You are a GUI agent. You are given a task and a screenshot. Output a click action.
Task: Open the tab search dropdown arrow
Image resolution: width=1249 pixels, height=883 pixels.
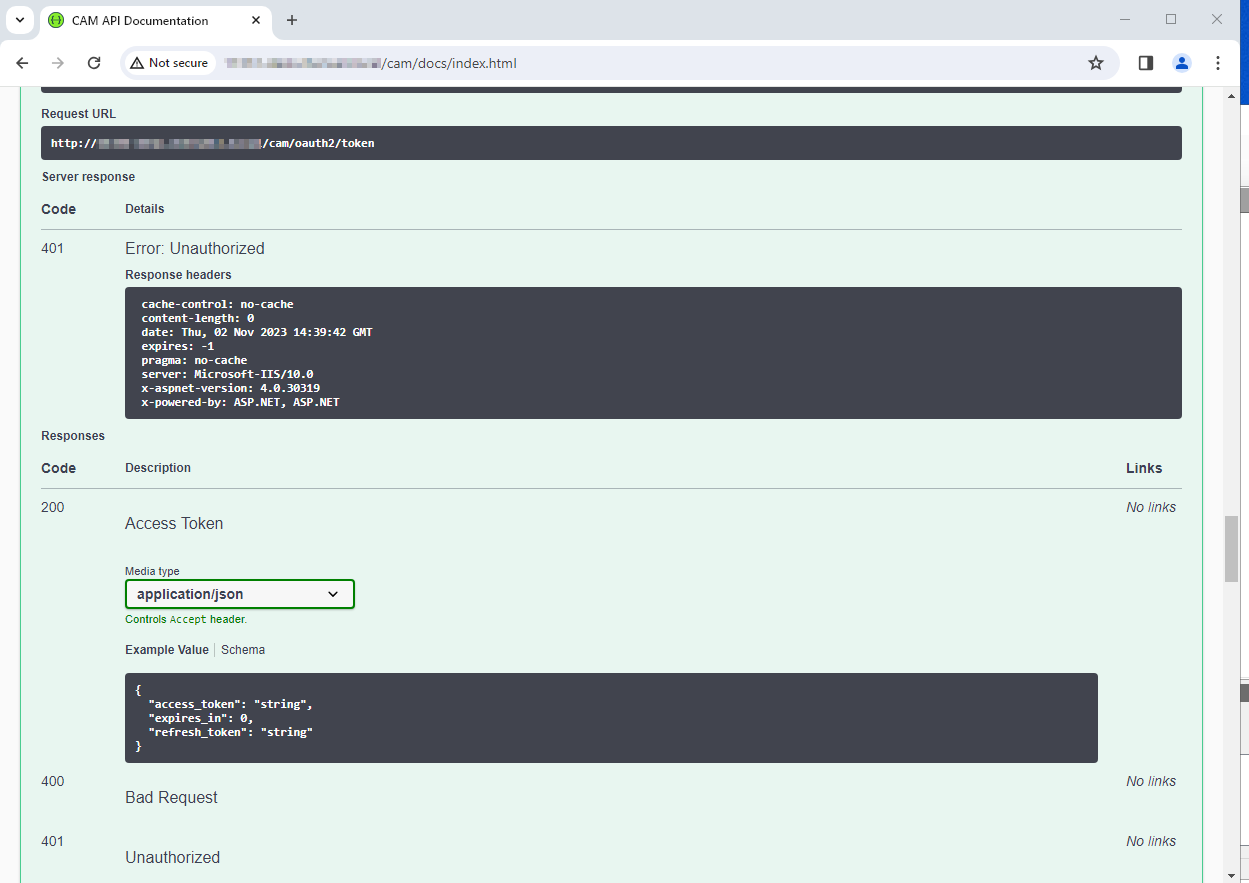click(x=19, y=20)
